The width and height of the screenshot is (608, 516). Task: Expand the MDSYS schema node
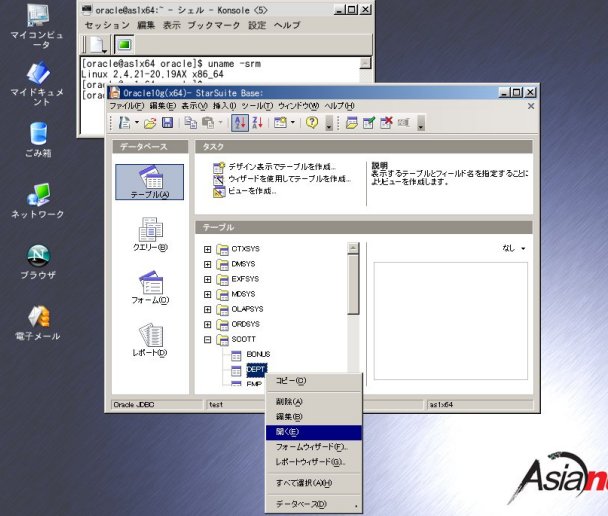[x=207, y=295]
